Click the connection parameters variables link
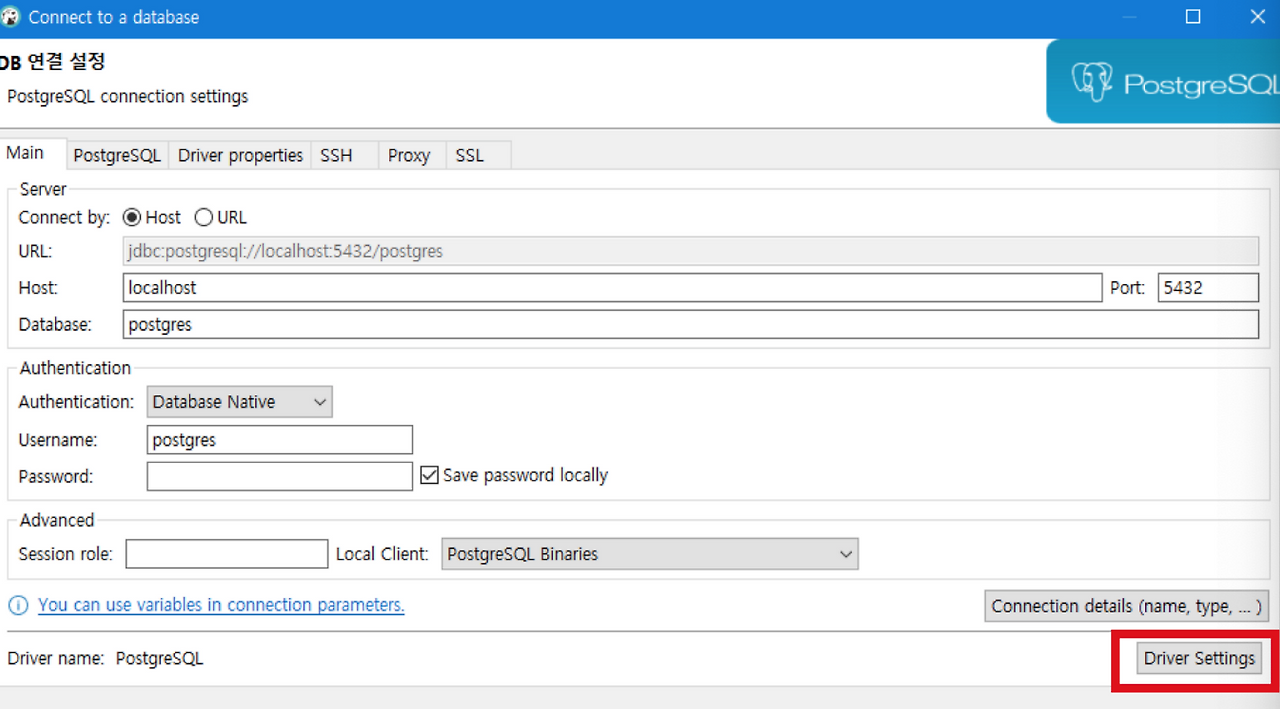 (220, 604)
